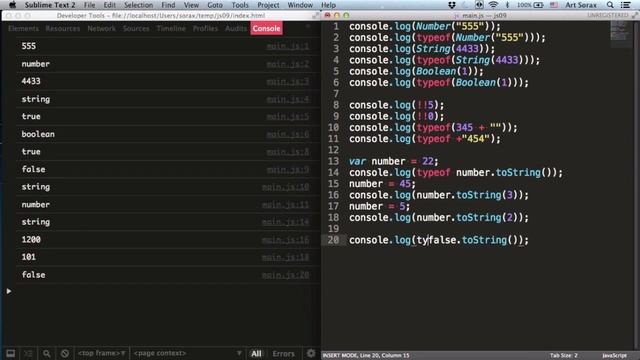Click line number 20 in the gutter
The image size is (640, 360).
333,240
